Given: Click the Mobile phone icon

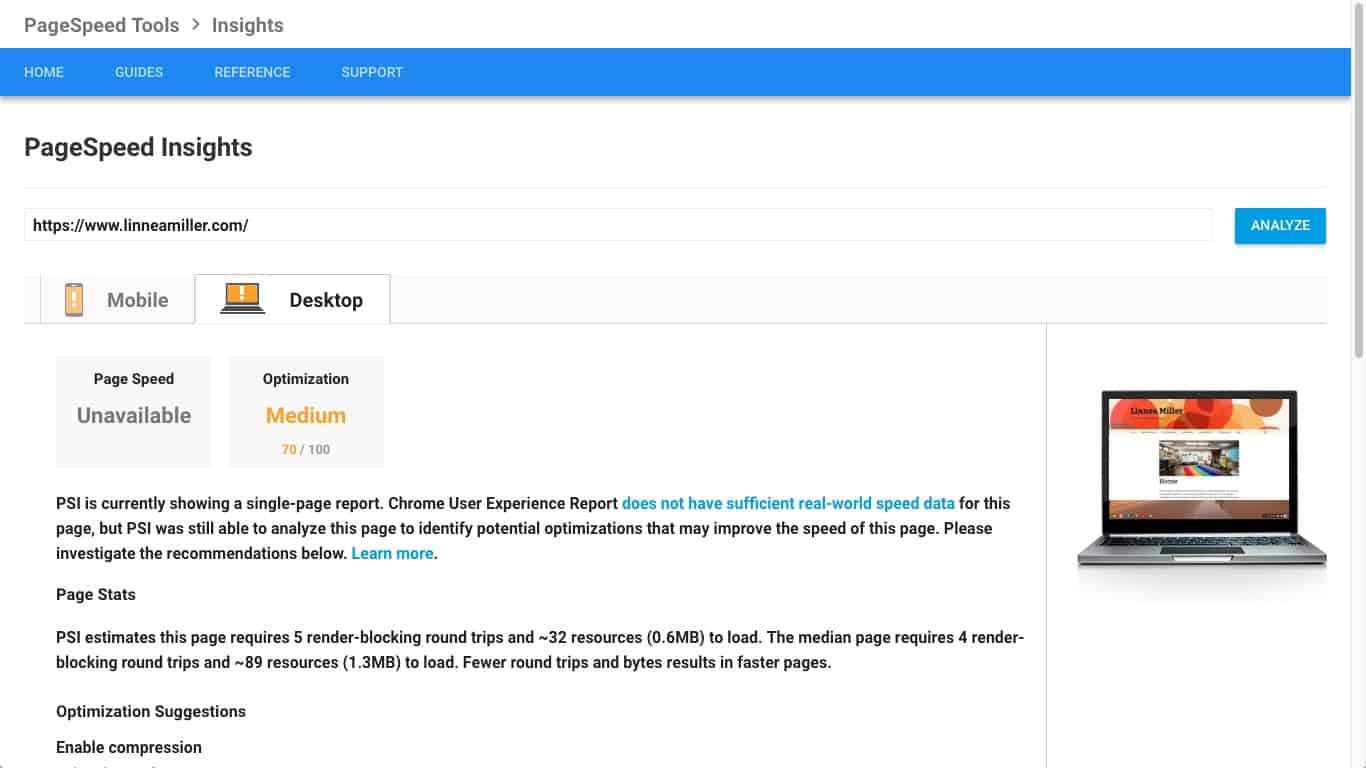Looking at the screenshot, I should tap(74, 299).
